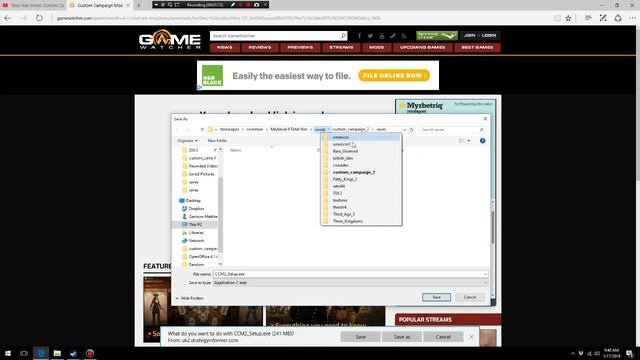
Task: Click browser favorites star icon
Action: pyautogui.click(x=568, y=18)
